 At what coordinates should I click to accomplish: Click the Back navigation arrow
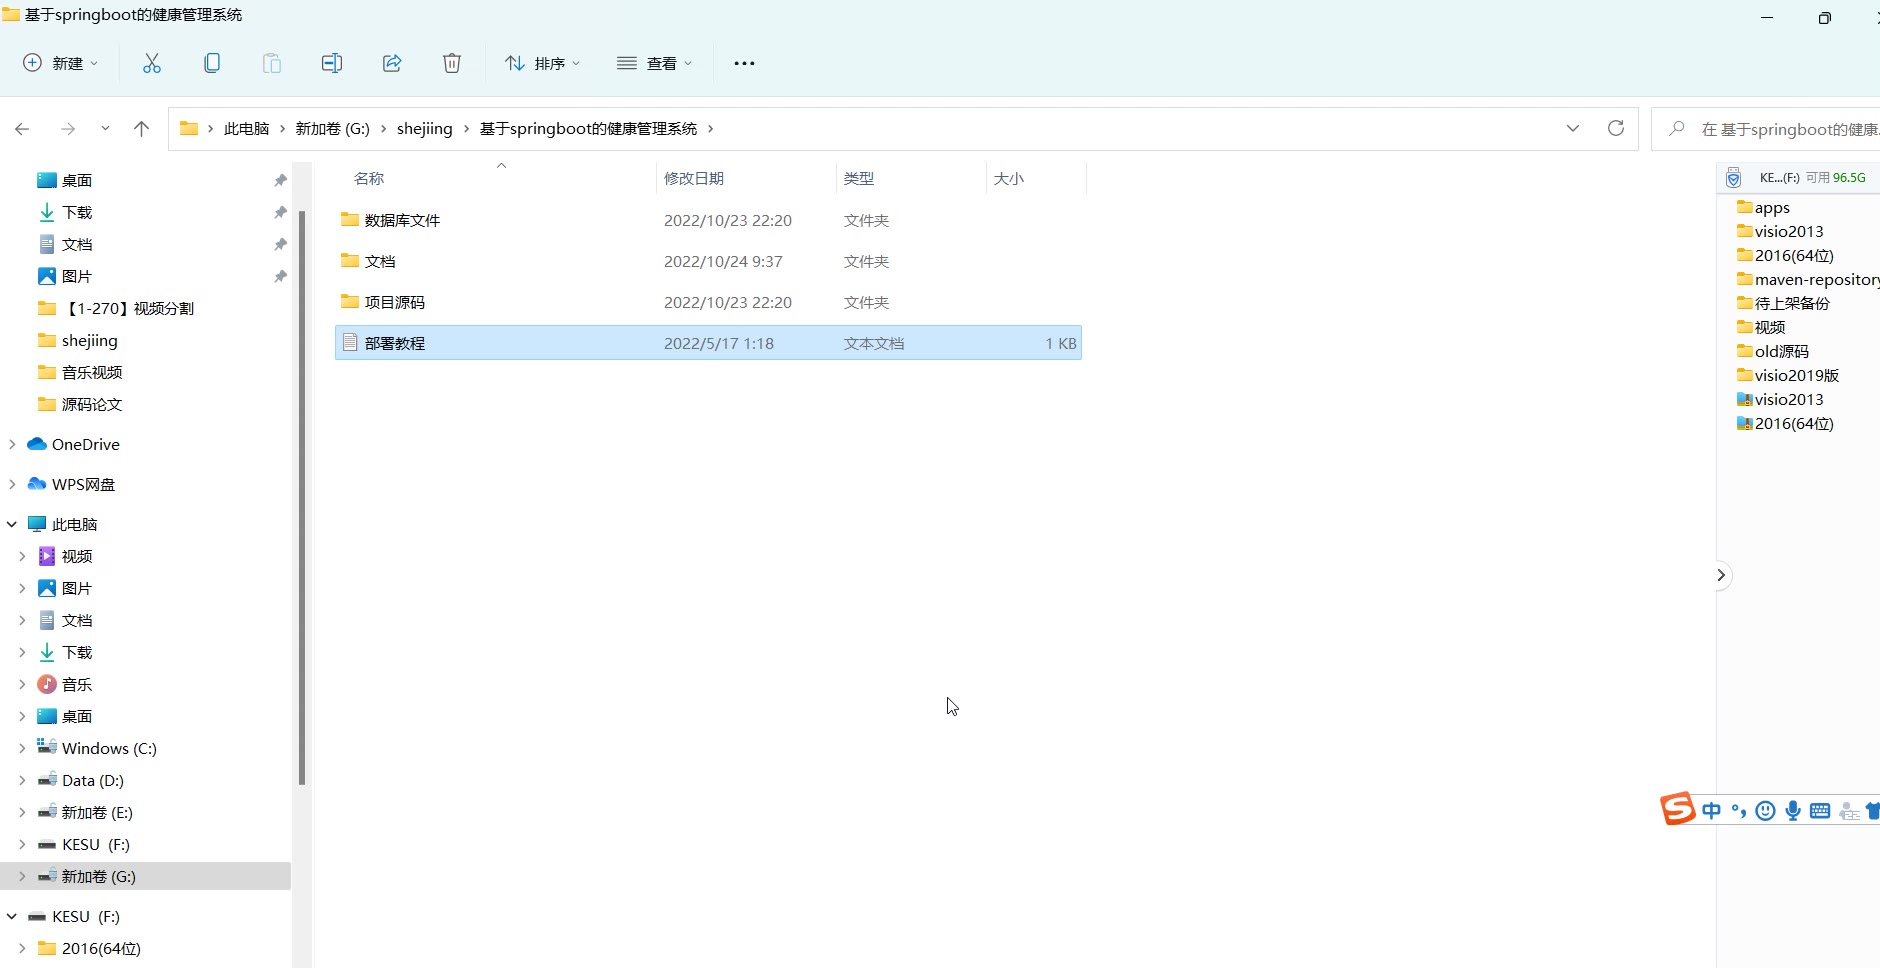pyautogui.click(x=22, y=128)
